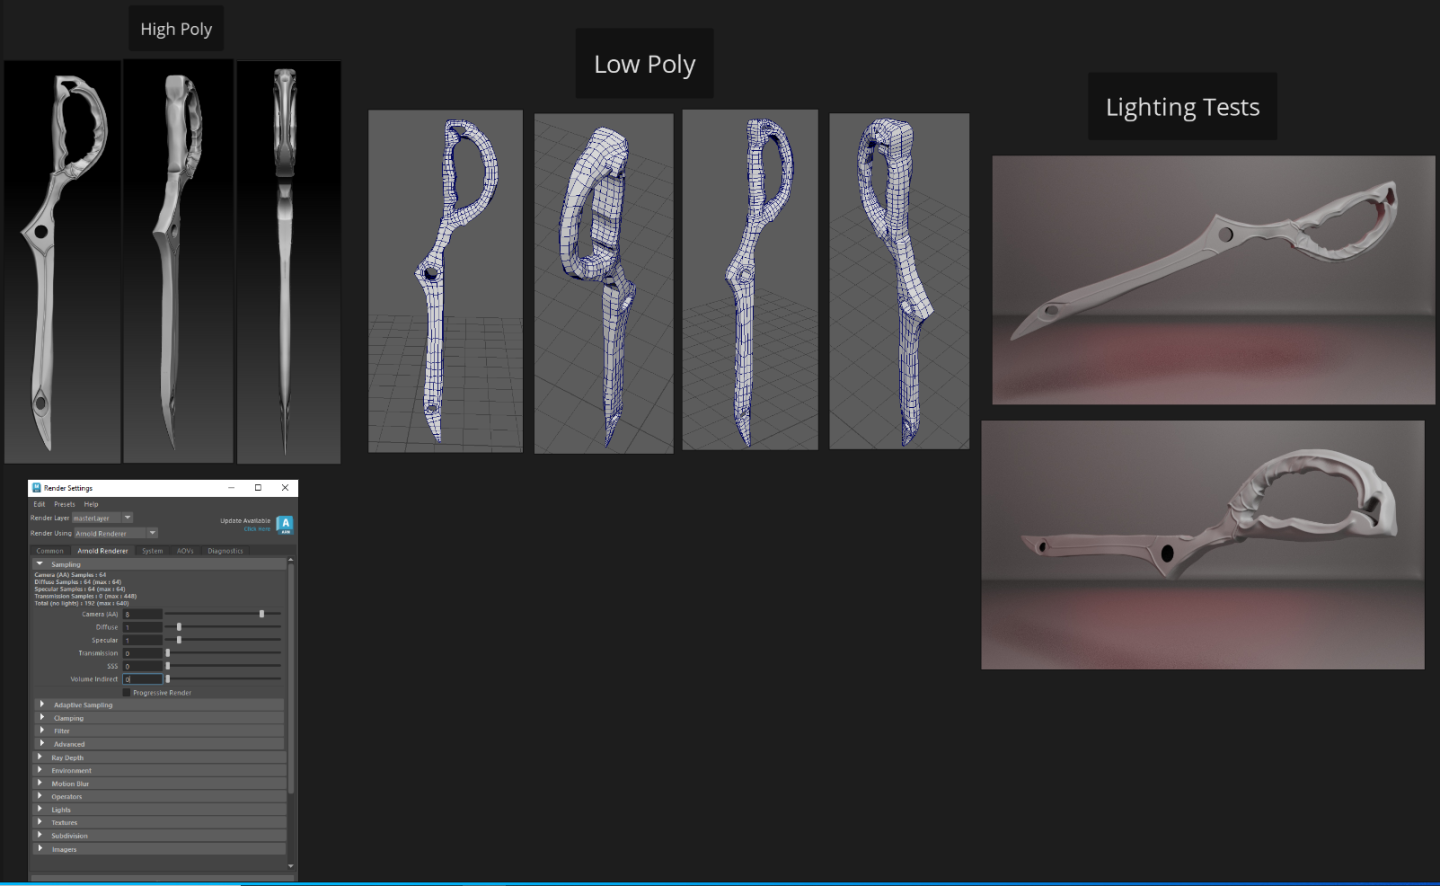
Task: Expand the Clamping section
Action: (x=160, y=718)
